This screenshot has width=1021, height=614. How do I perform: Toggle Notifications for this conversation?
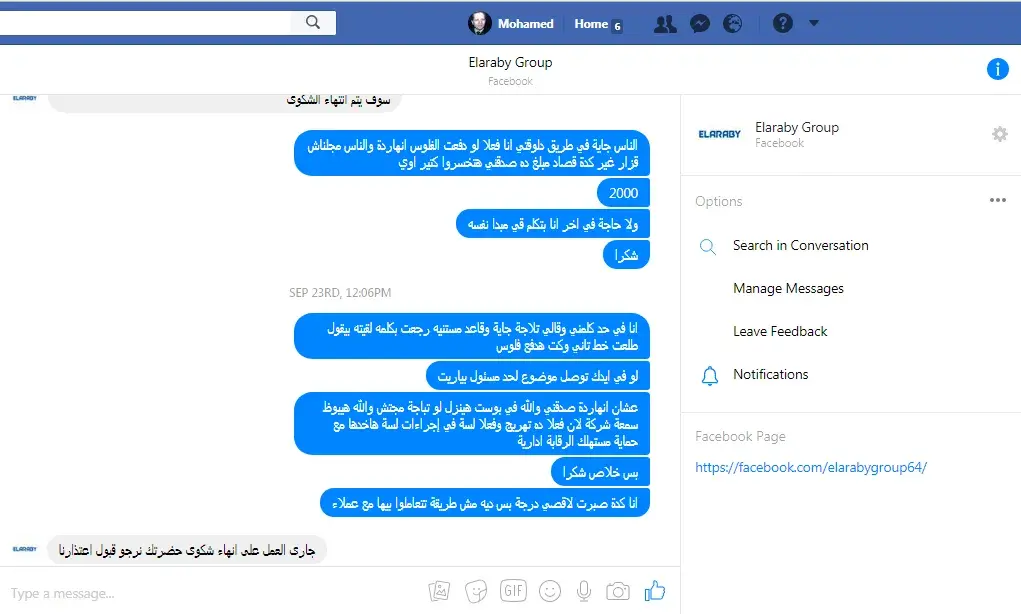click(x=770, y=374)
